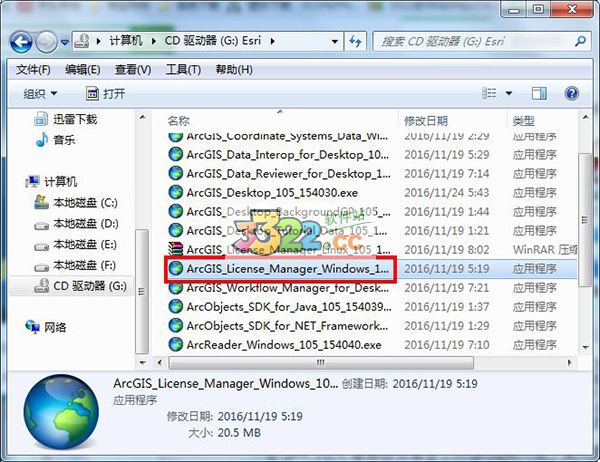Select 本地磁盘 (E:) drive
The image size is (600, 462).
pyautogui.click(x=75, y=244)
